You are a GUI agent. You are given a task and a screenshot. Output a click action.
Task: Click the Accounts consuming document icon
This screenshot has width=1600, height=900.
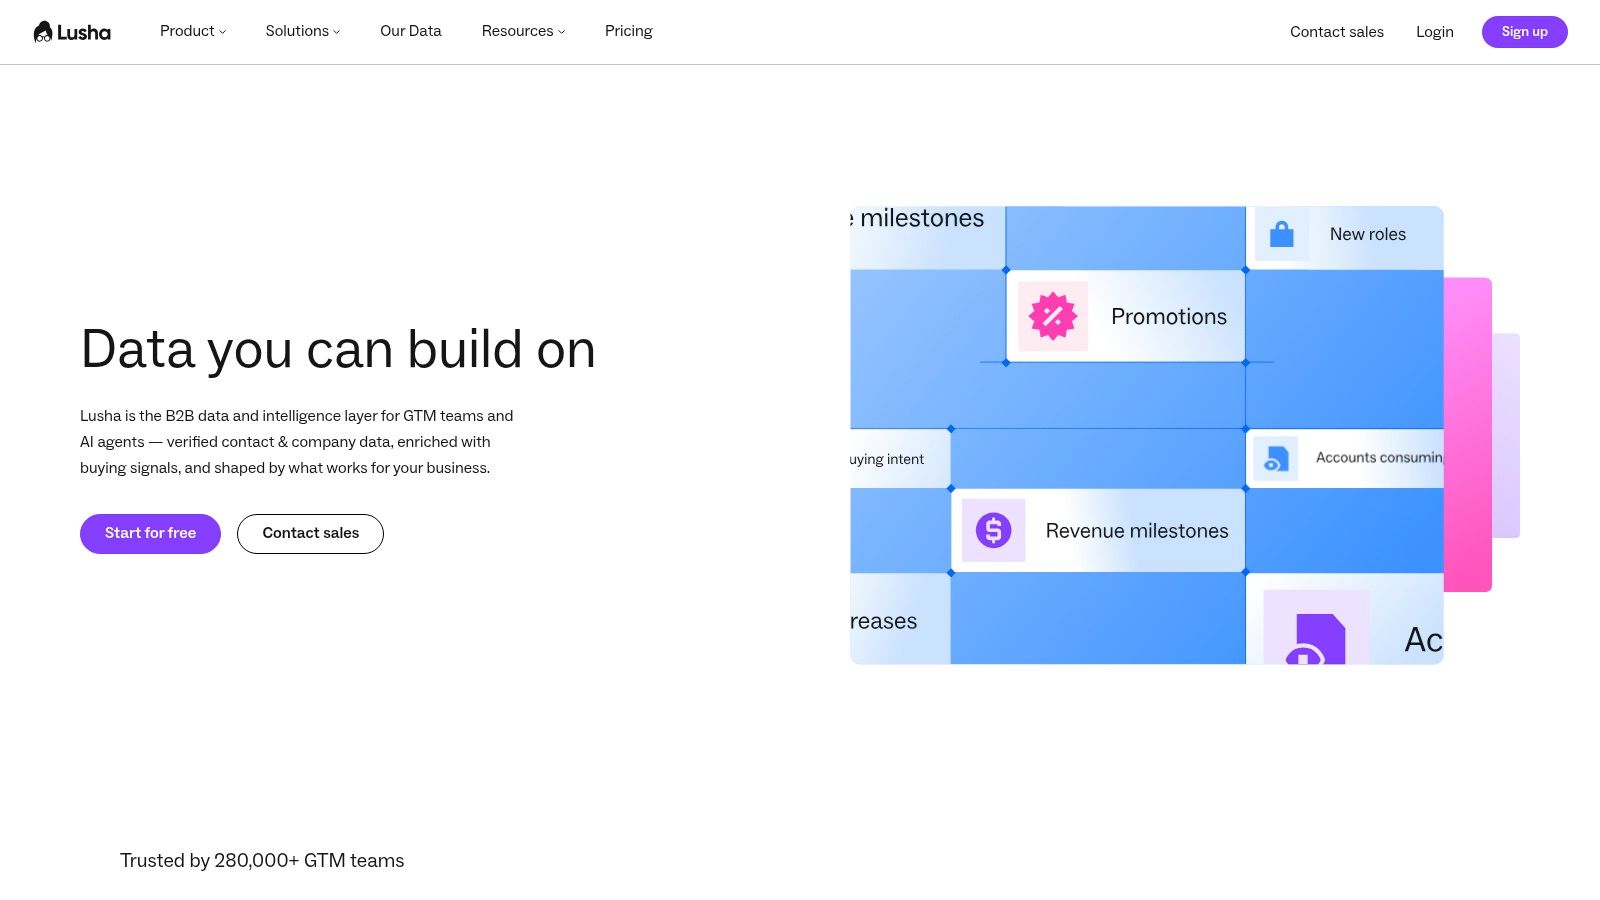pos(1275,459)
